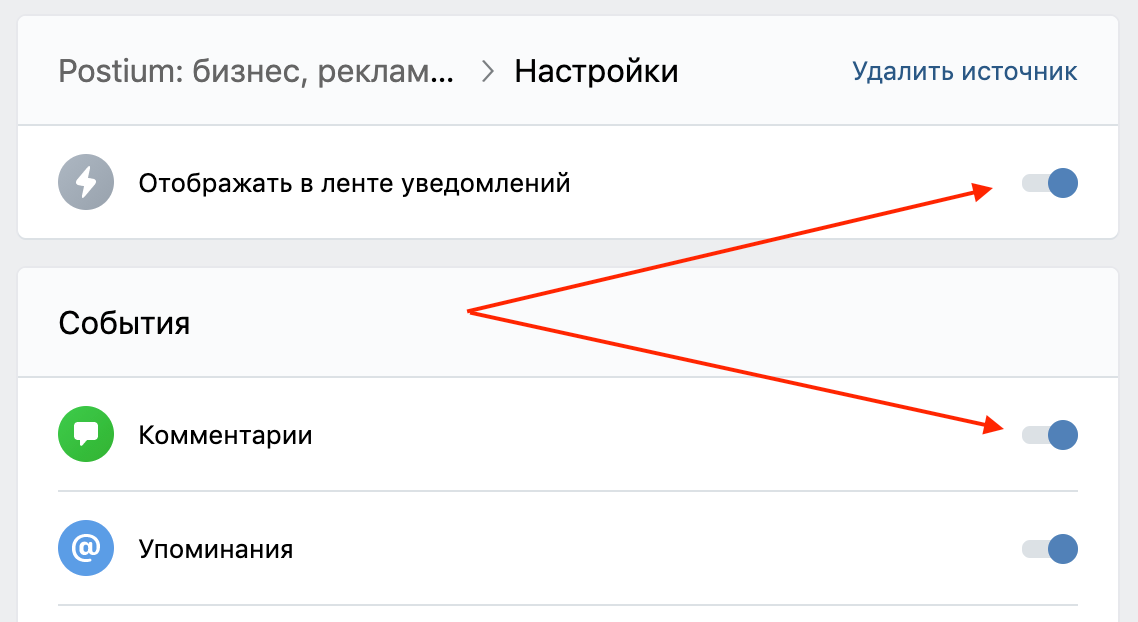The height and width of the screenshot is (622, 1138).
Task: Click the green Комментарии speech bubble icon
Action: 86,434
